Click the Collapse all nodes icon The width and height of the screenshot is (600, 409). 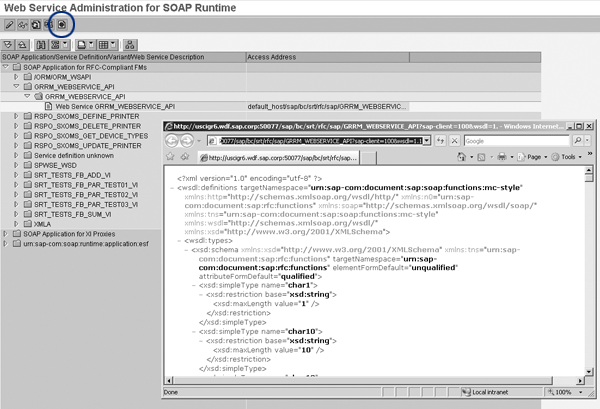click(x=22, y=46)
